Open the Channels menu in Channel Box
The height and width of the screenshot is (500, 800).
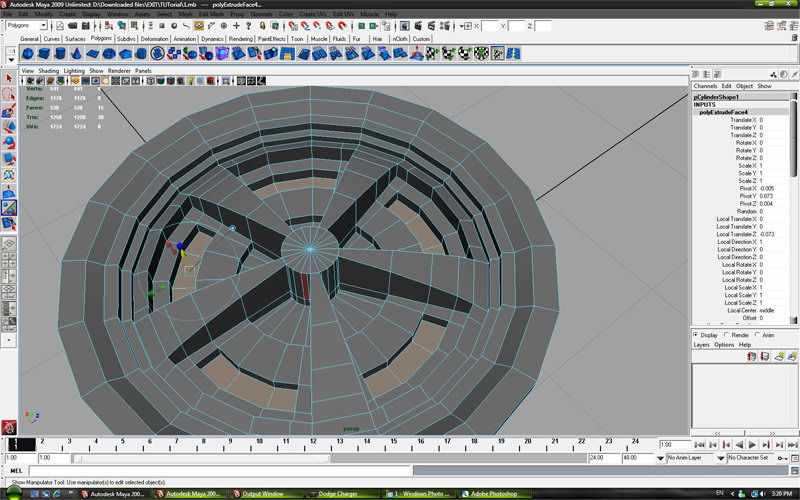pyautogui.click(x=705, y=86)
